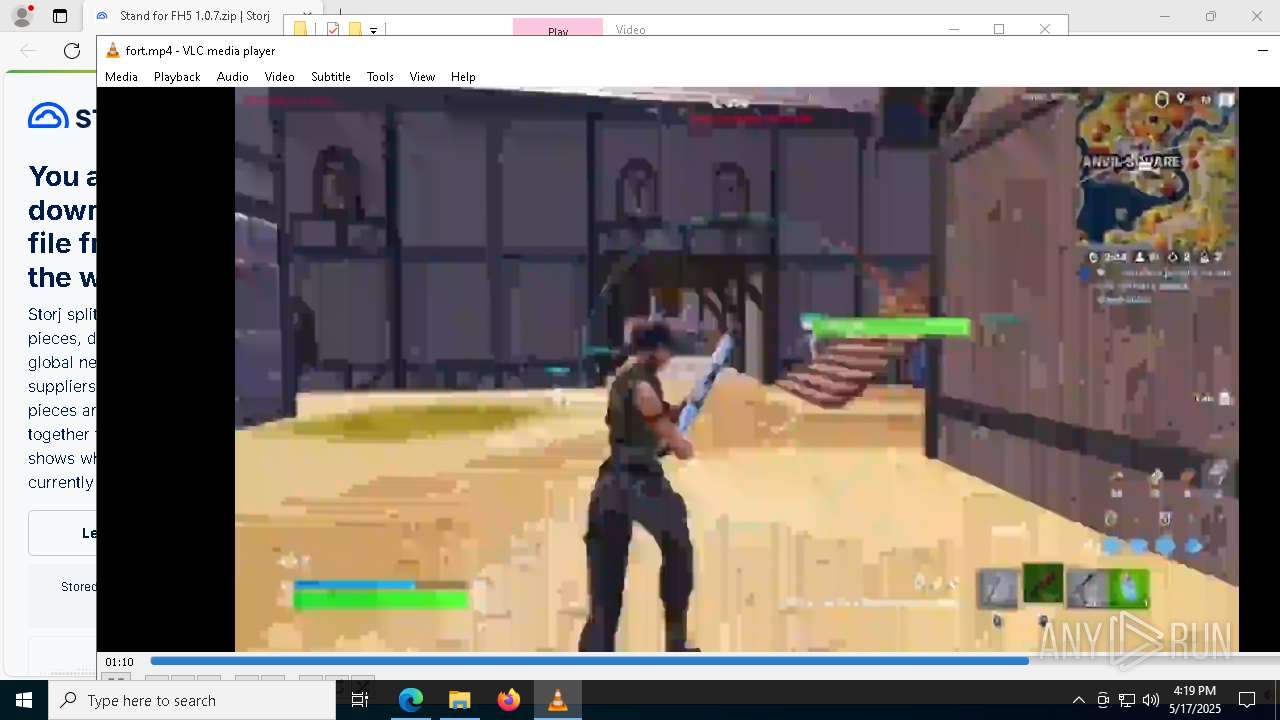1280x720 pixels.
Task: Click the Properties checkmark icon in Explorer toolbar
Action: tap(333, 29)
